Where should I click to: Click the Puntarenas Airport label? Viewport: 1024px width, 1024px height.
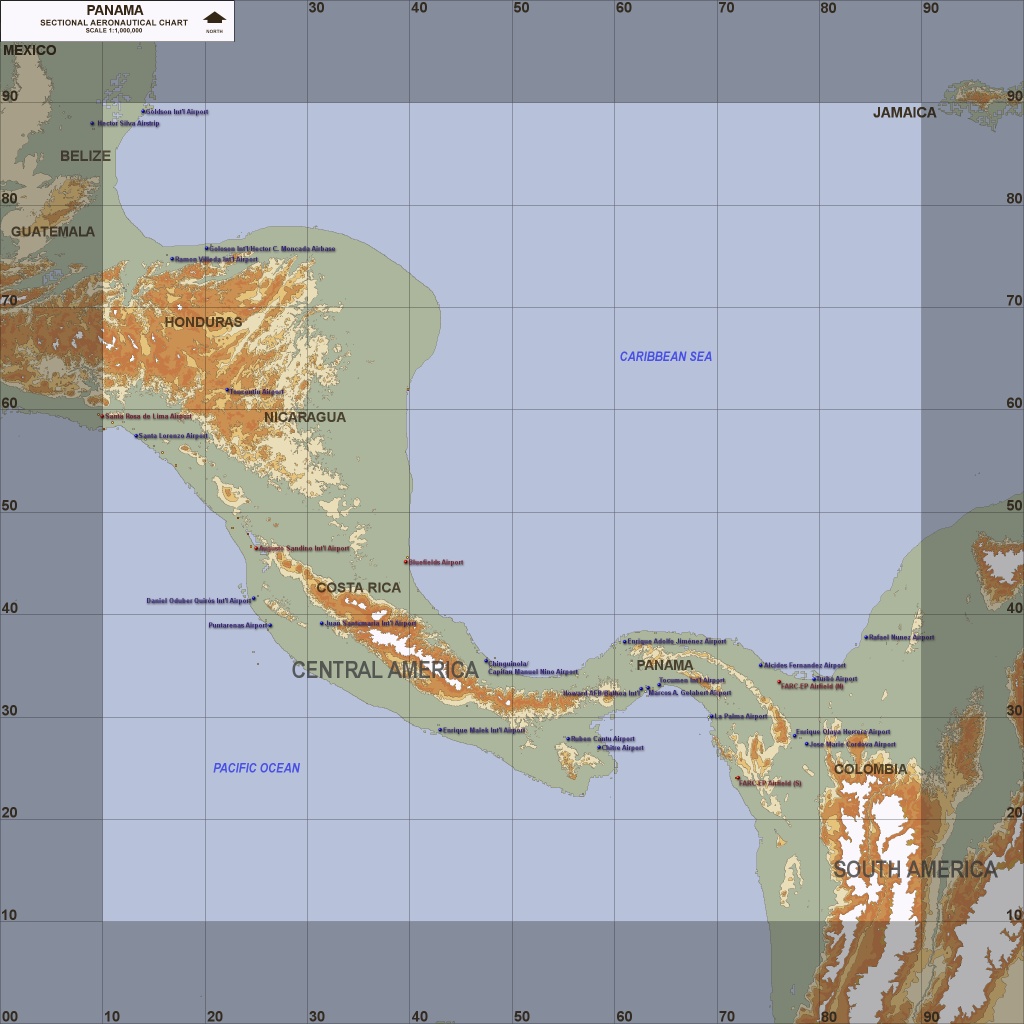pos(237,626)
